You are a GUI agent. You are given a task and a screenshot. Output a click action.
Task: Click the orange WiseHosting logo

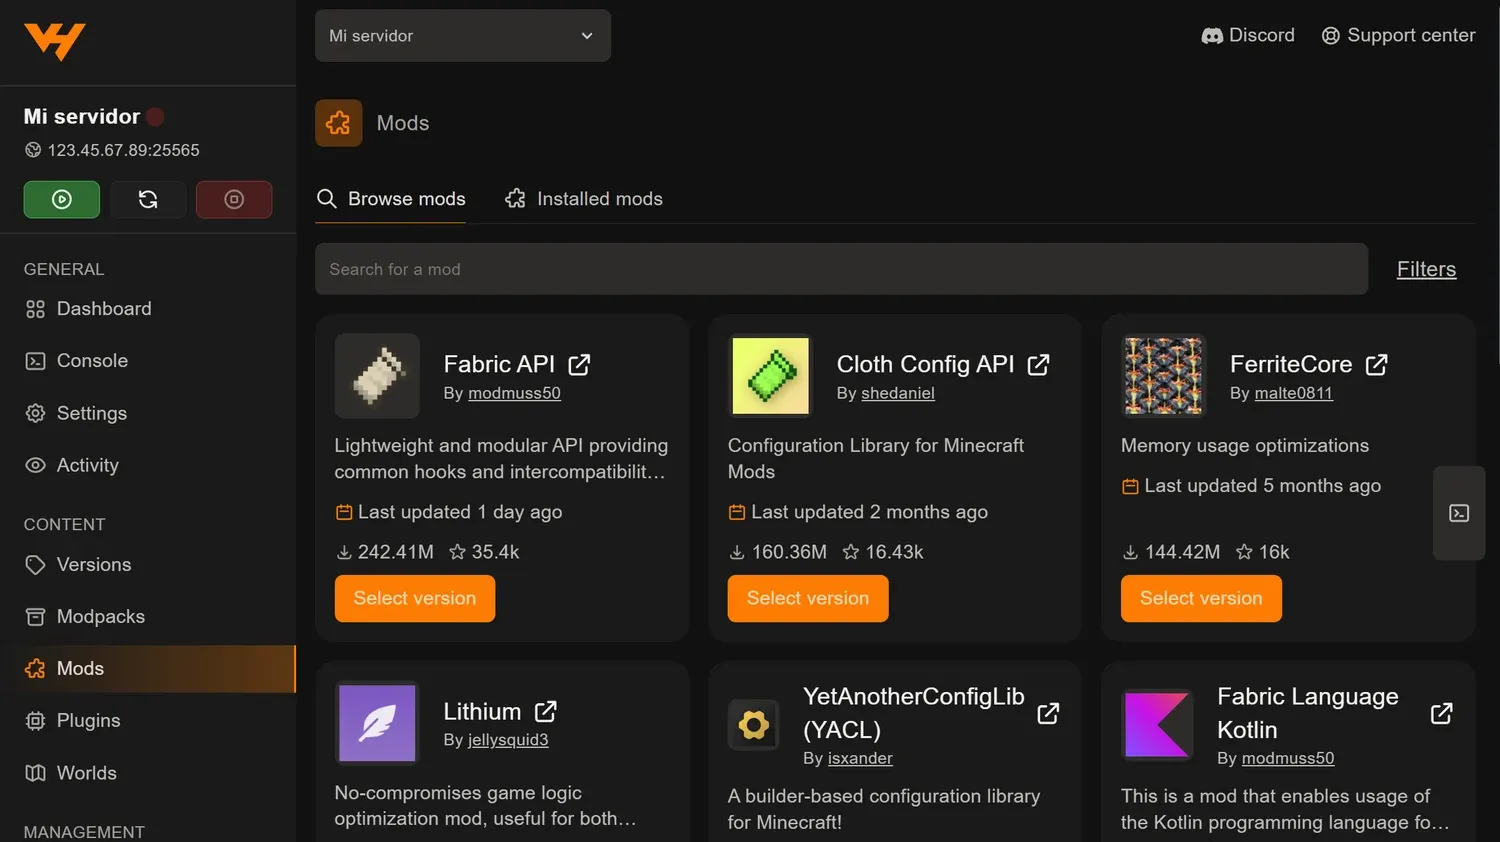coord(54,41)
